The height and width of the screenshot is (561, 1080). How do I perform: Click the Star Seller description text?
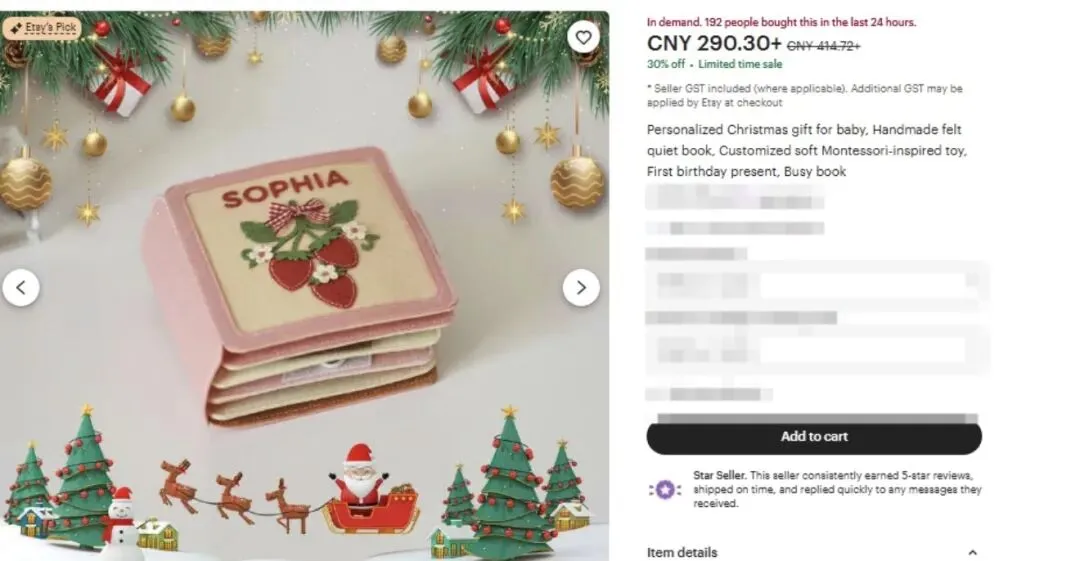[837, 489]
